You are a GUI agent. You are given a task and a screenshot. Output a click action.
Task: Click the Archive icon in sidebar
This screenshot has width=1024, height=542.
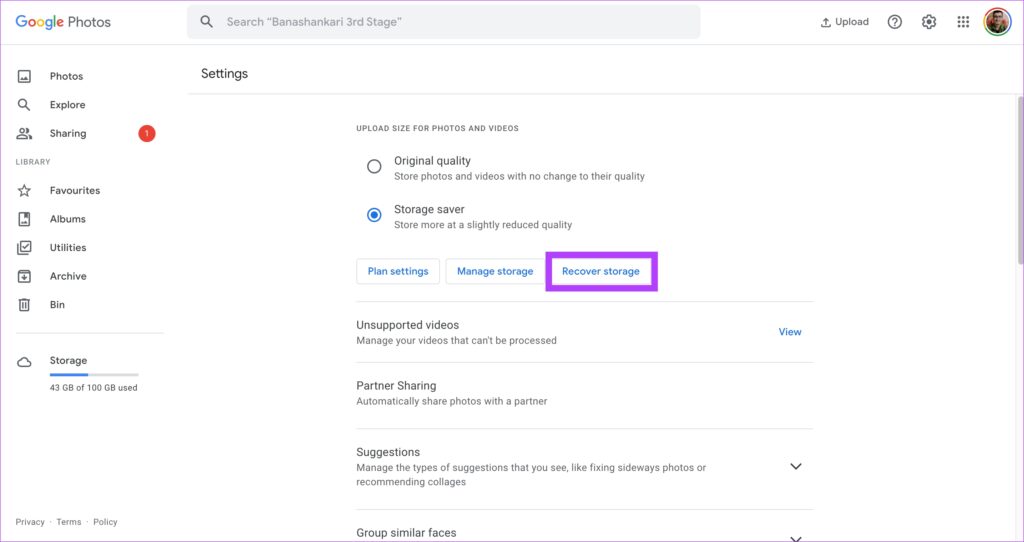[24, 276]
